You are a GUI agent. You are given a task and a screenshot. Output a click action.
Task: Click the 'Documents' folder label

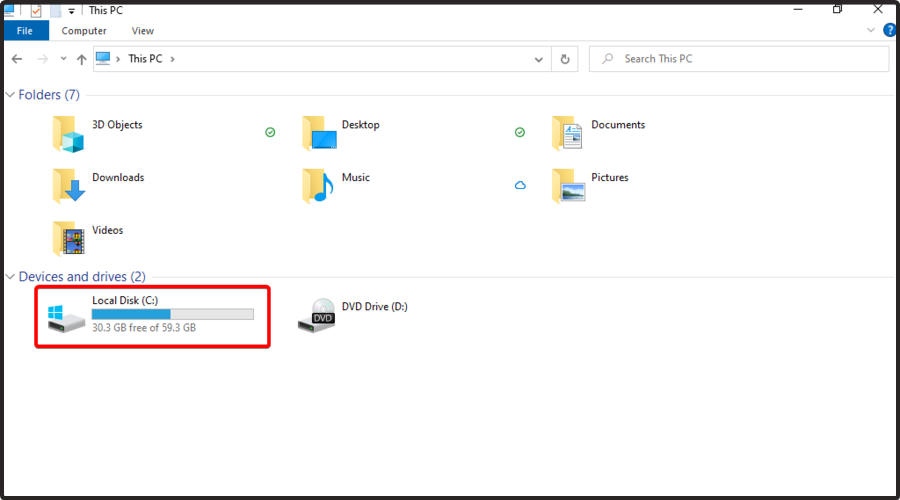click(x=618, y=125)
